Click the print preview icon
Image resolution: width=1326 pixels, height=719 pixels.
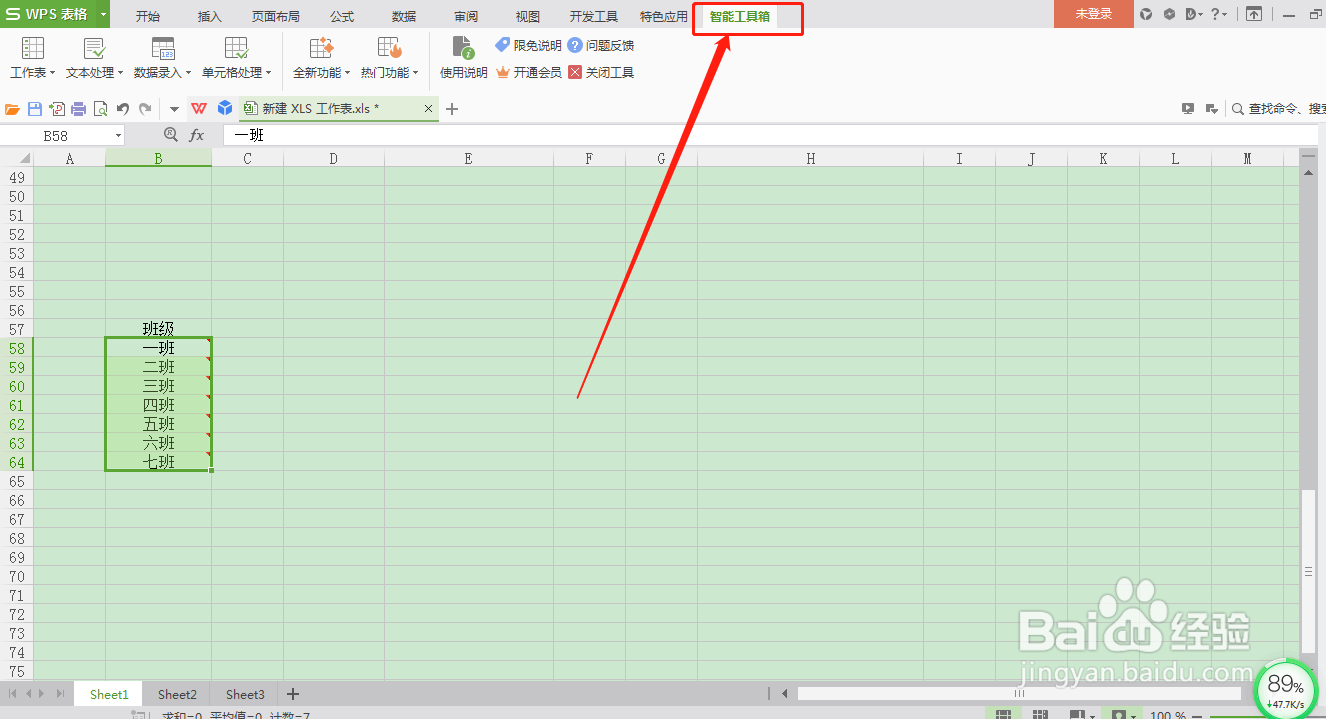100,109
